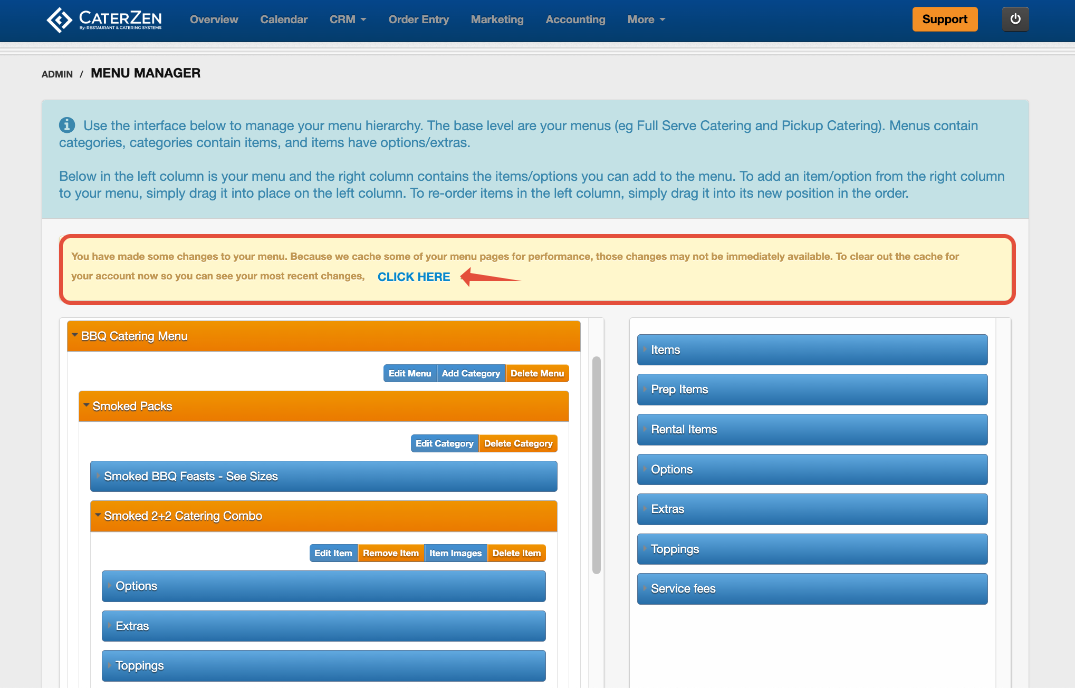Viewport: 1075px width, 688px height.
Task: Expand the Prep Items panel
Action: coord(812,389)
